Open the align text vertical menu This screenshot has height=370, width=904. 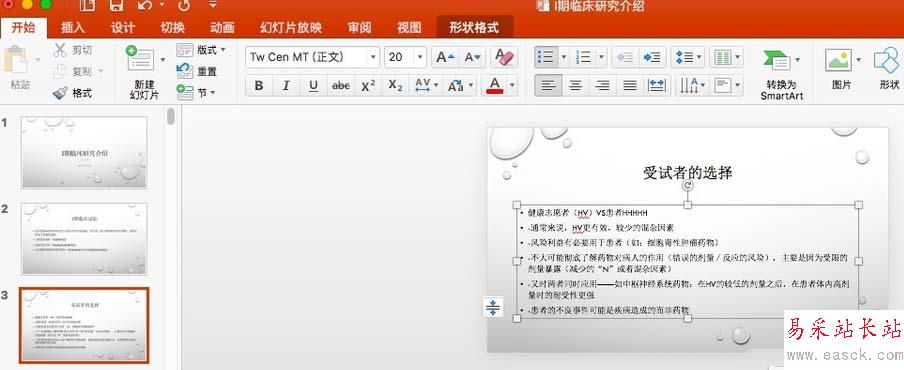pyautogui.click(x=726, y=86)
